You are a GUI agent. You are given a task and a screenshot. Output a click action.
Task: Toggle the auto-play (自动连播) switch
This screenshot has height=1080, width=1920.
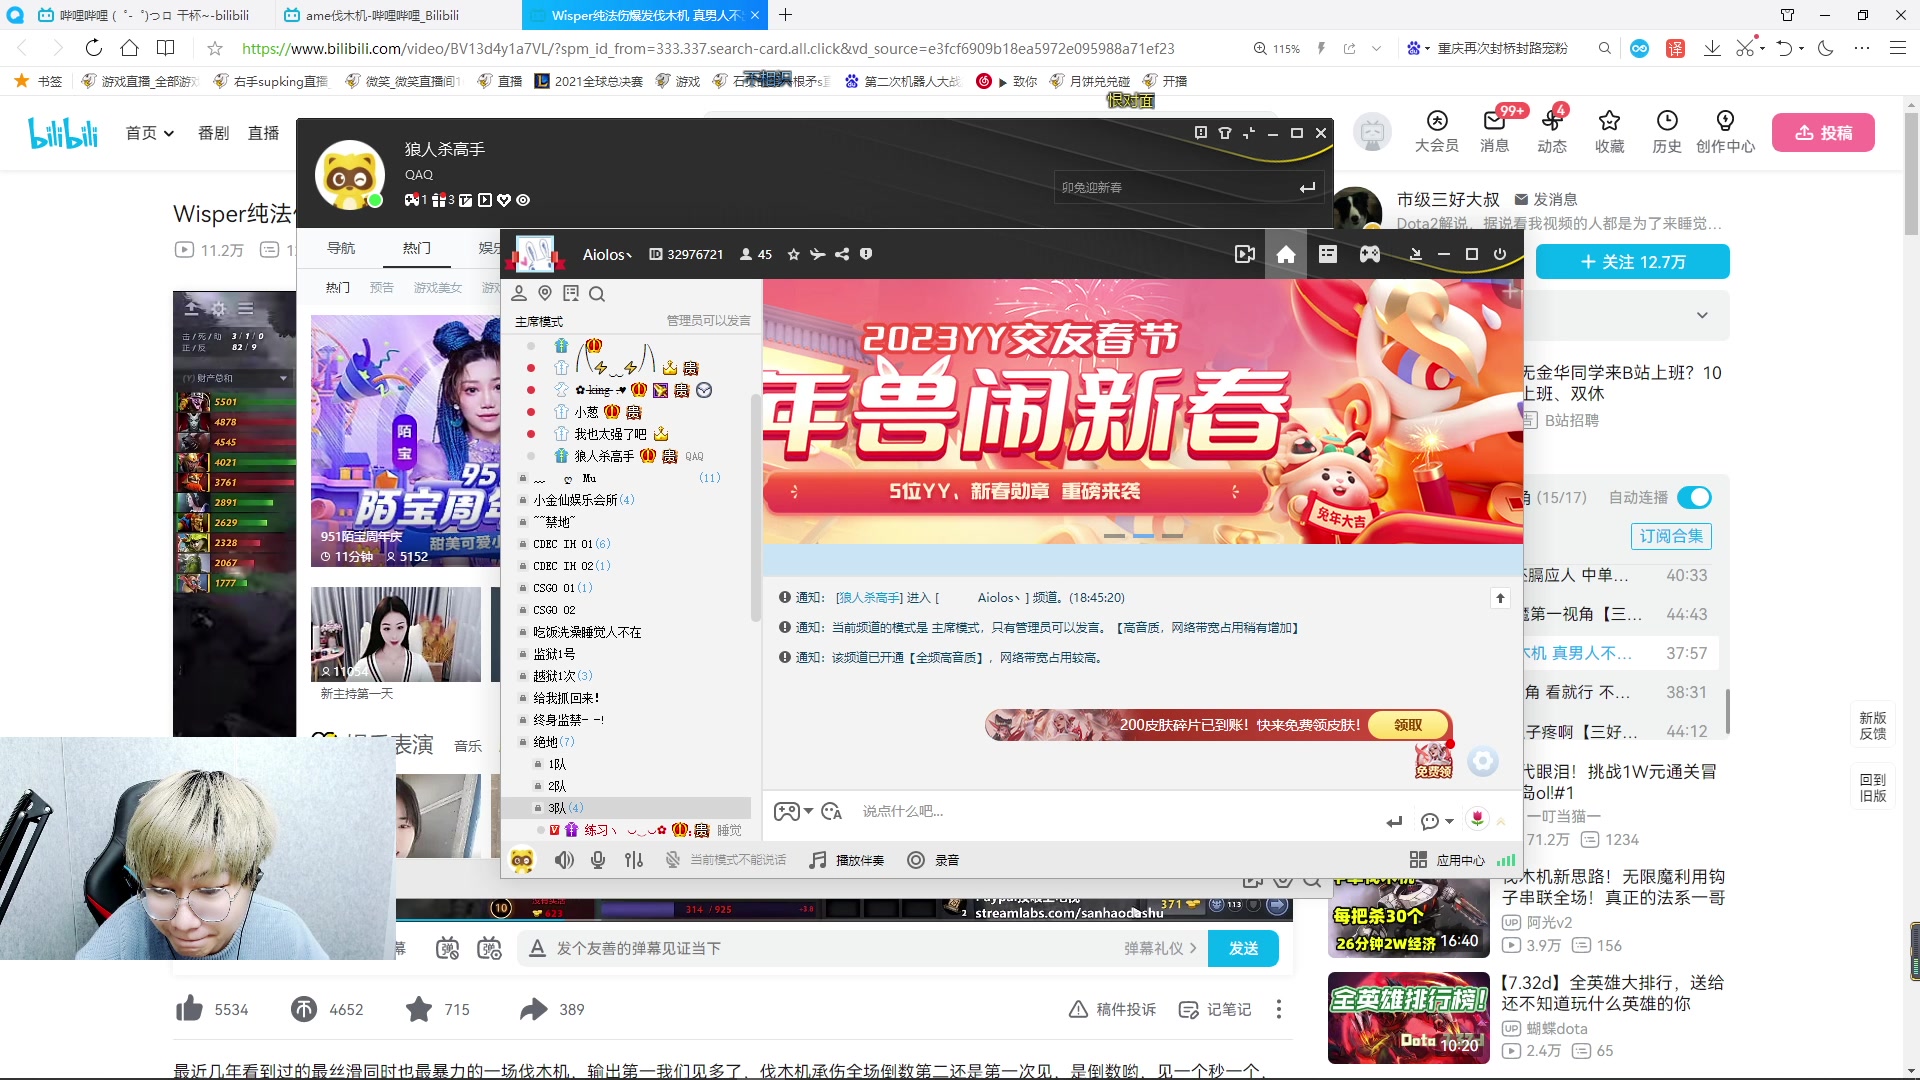[1695, 497]
